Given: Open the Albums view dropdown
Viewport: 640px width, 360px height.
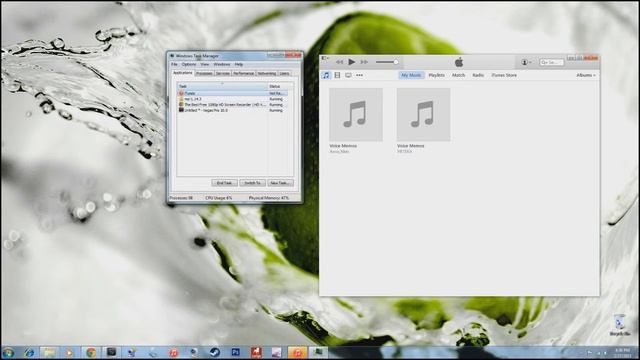Looking at the screenshot, I should [x=586, y=75].
